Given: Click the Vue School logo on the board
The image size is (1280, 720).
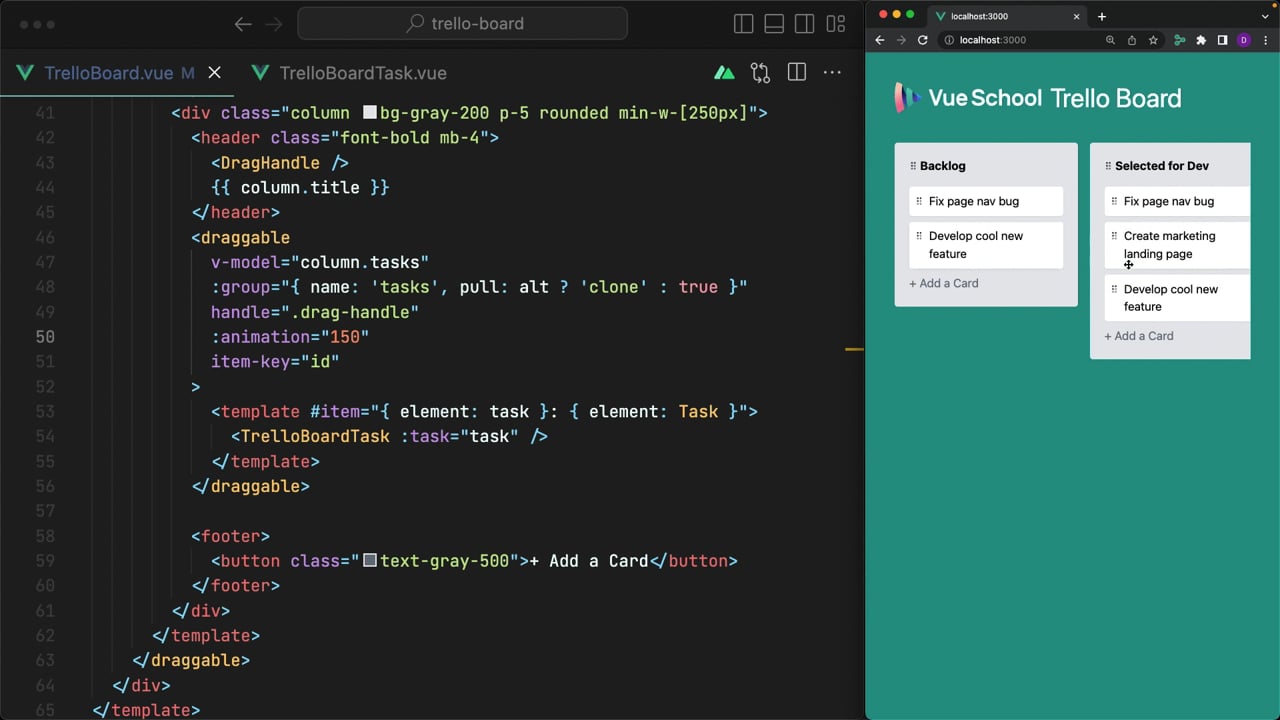Looking at the screenshot, I should [968, 97].
